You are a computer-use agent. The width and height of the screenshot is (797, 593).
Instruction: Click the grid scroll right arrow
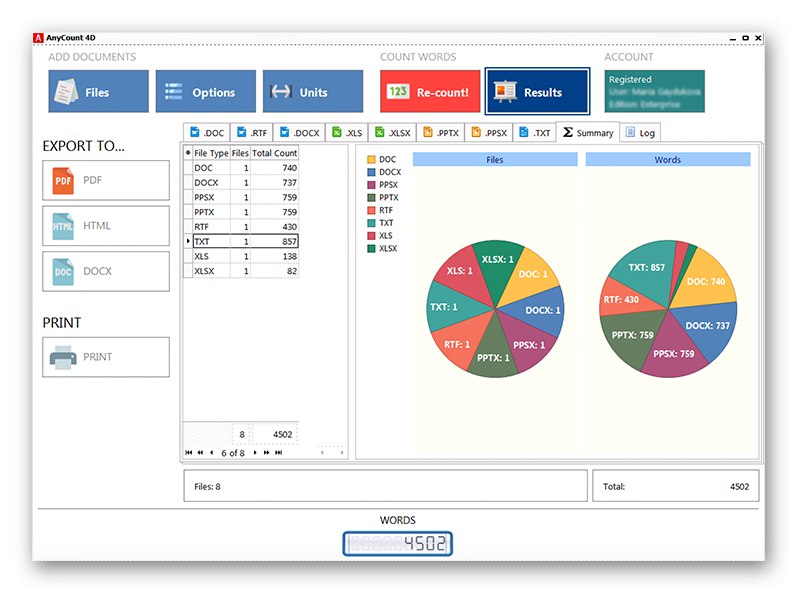point(342,452)
